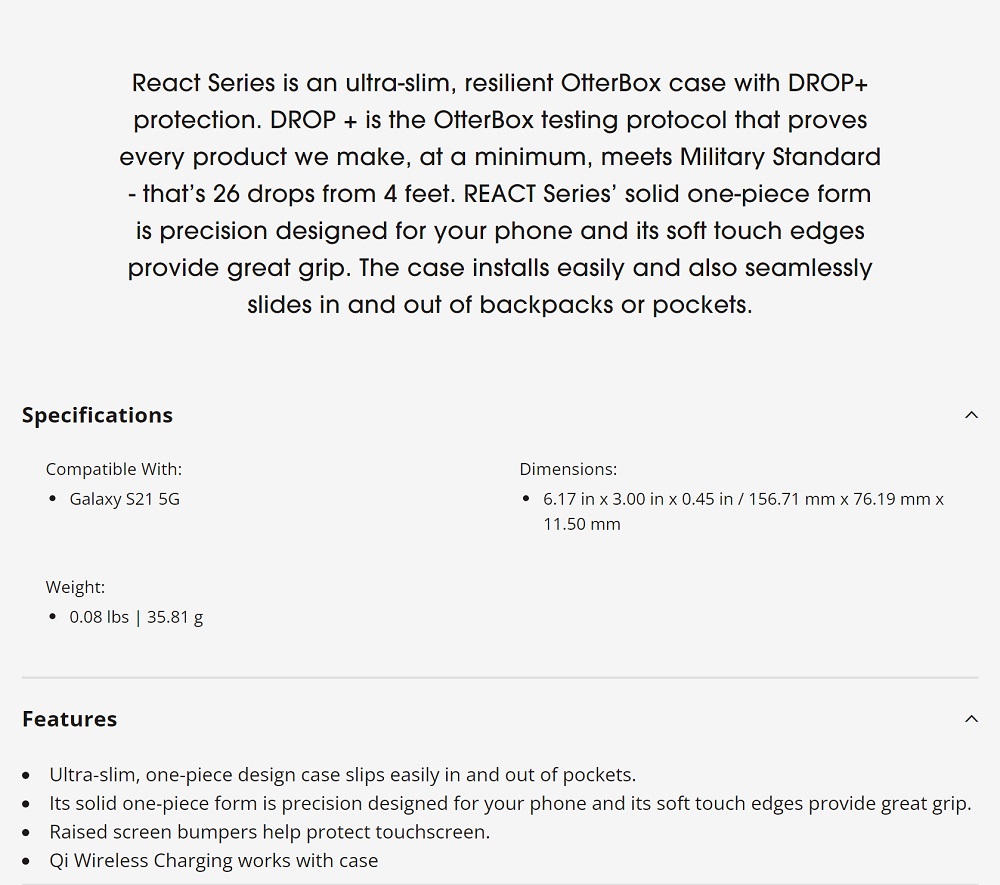Collapse the Specifications section chevron

[971, 415]
